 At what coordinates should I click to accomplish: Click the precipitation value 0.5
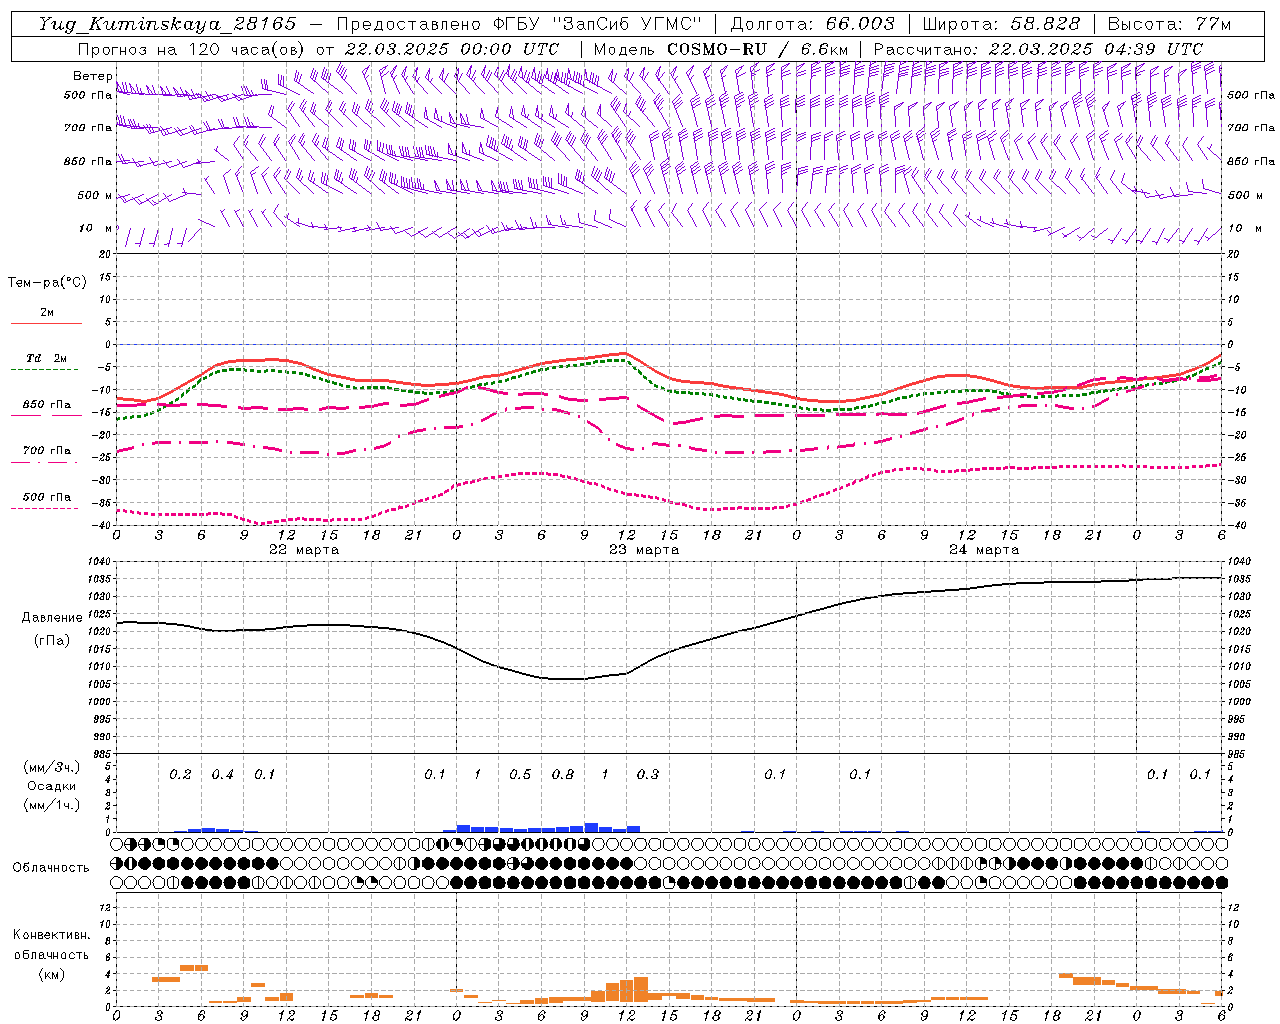coord(520,774)
